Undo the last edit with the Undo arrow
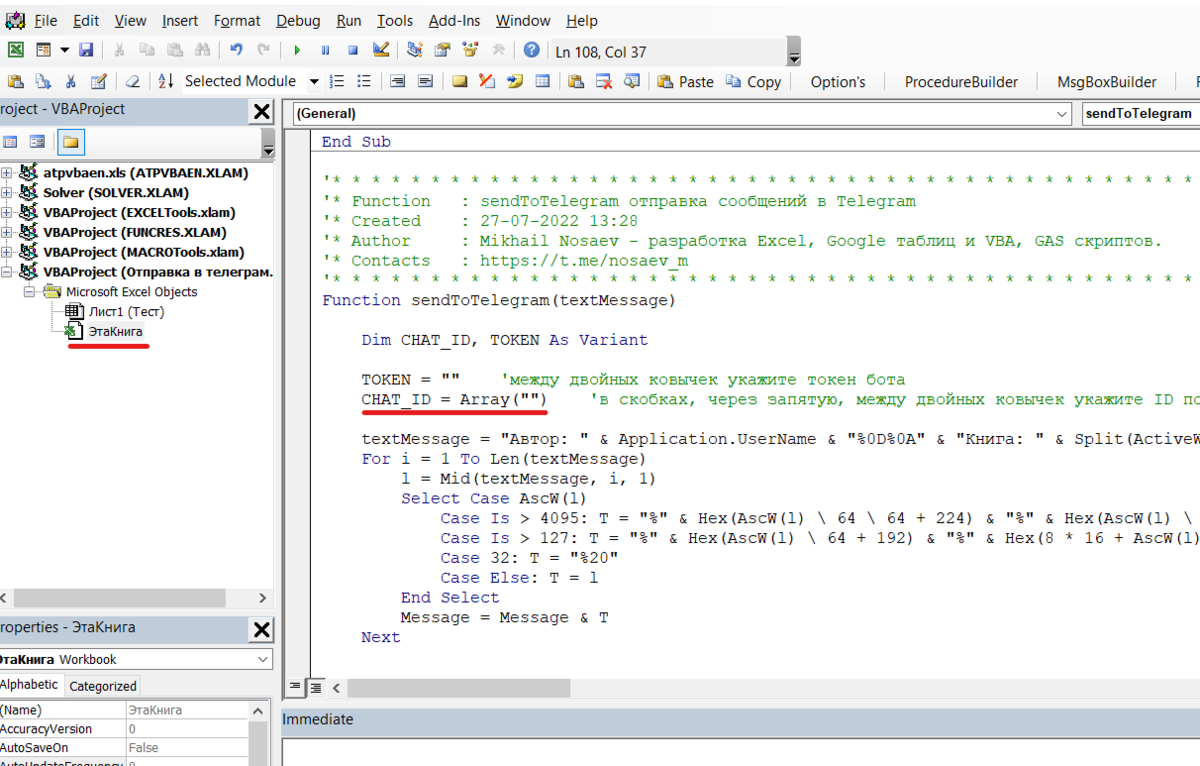The height and width of the screenshot is (766, 1200). pyautogui.click(x=236, y=50)
